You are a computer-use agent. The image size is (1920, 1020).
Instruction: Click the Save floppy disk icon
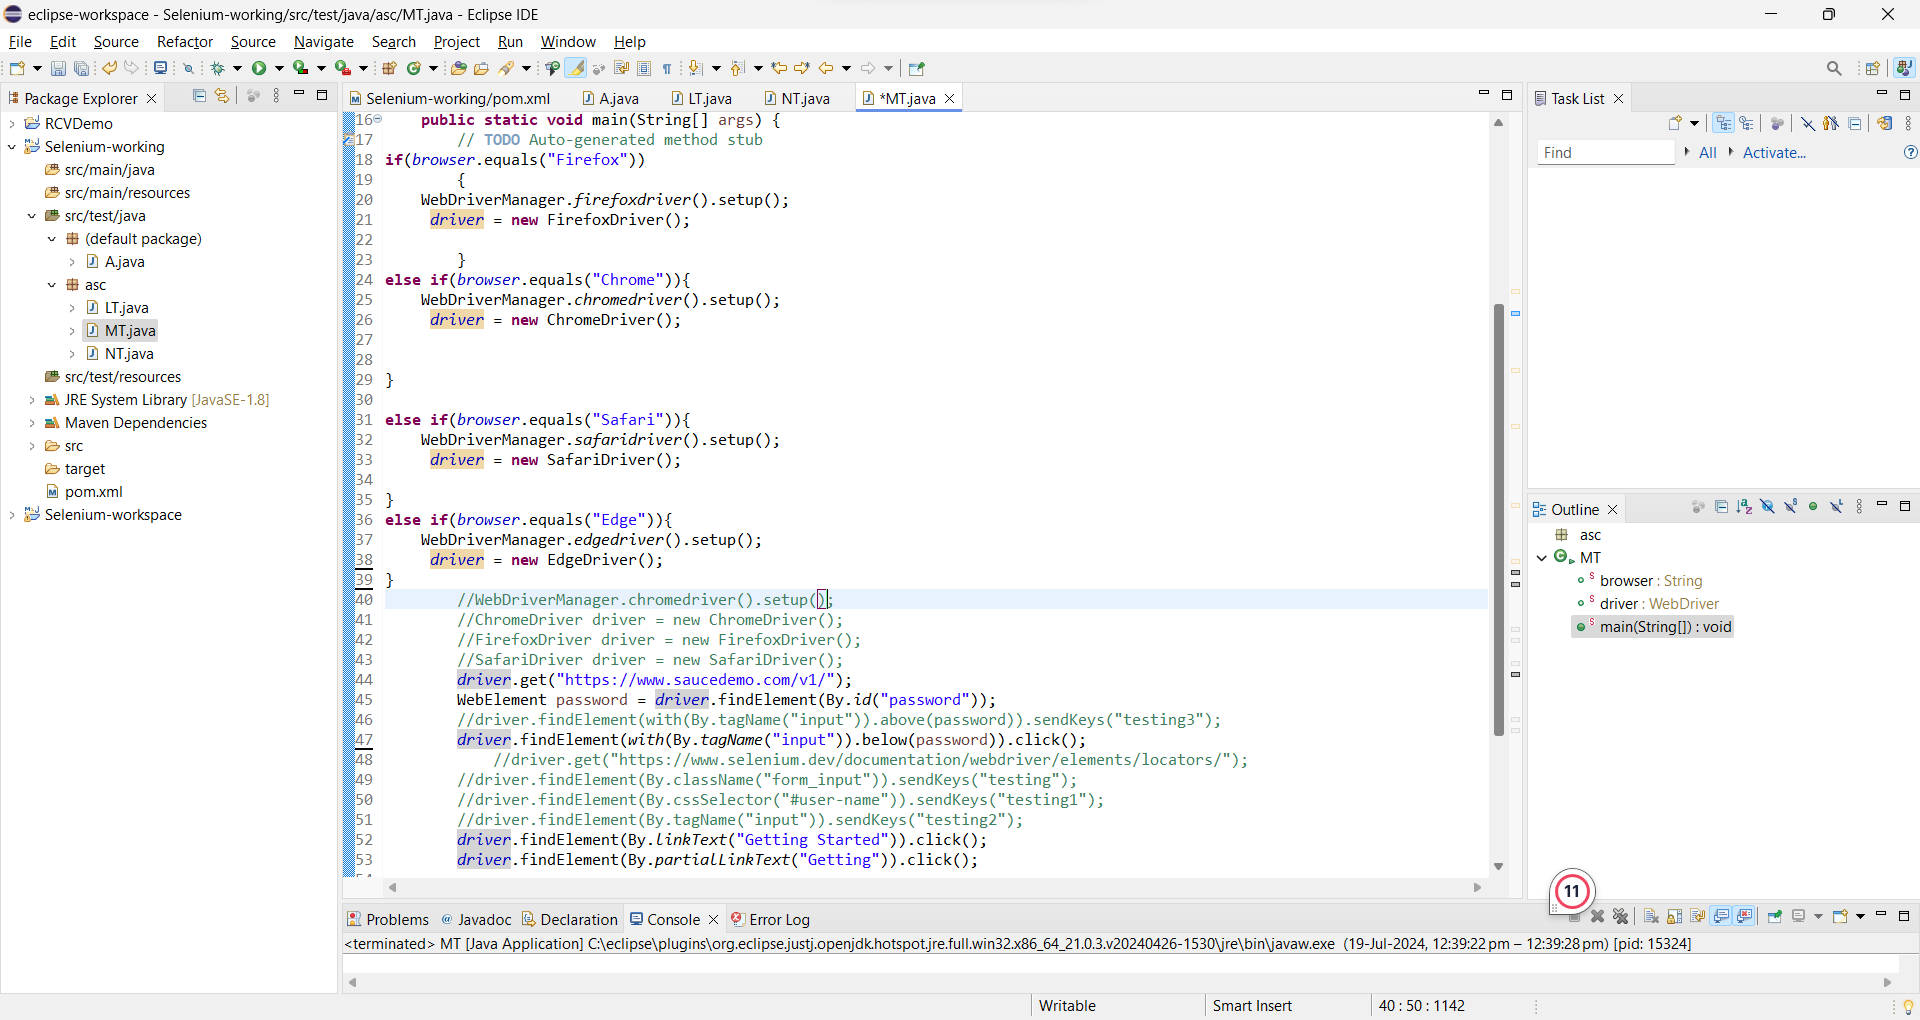pyautogui.click(x=58, y=68)
